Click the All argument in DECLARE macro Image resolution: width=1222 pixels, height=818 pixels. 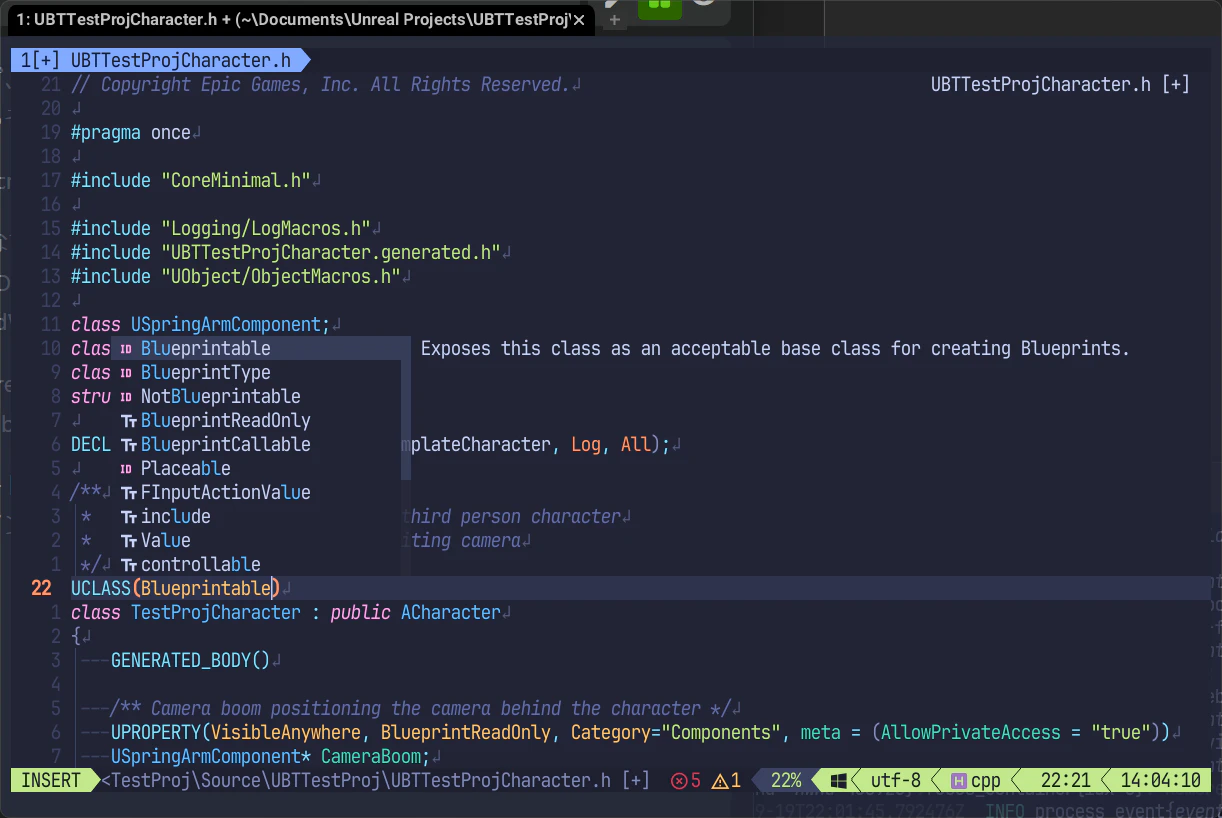tap(636, 444)
